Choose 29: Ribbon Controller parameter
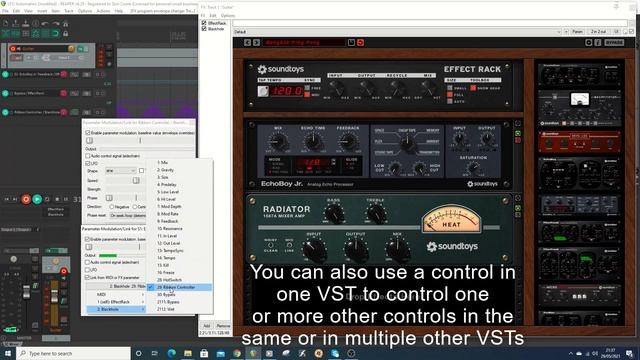The height and width of the screenshot is (360, 640). [x=180, y=287]
